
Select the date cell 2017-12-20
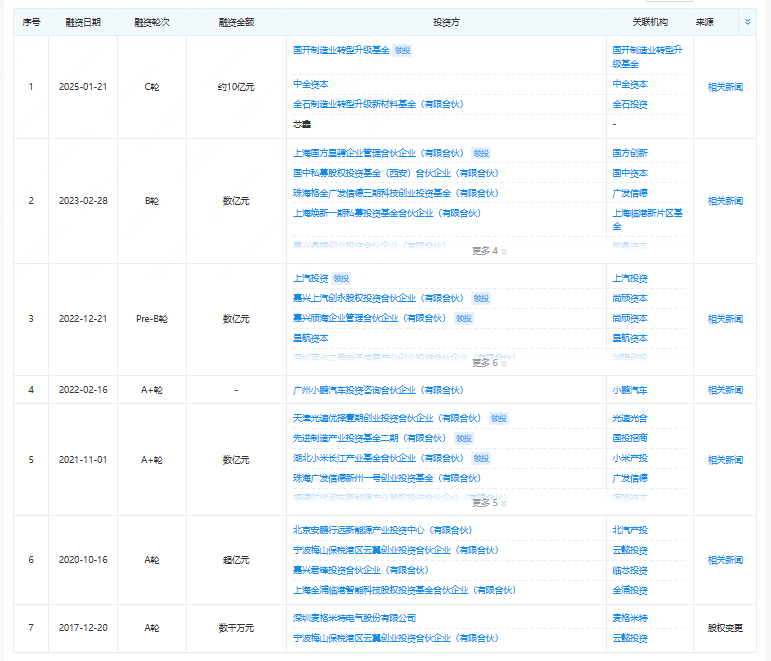point(83,628)
